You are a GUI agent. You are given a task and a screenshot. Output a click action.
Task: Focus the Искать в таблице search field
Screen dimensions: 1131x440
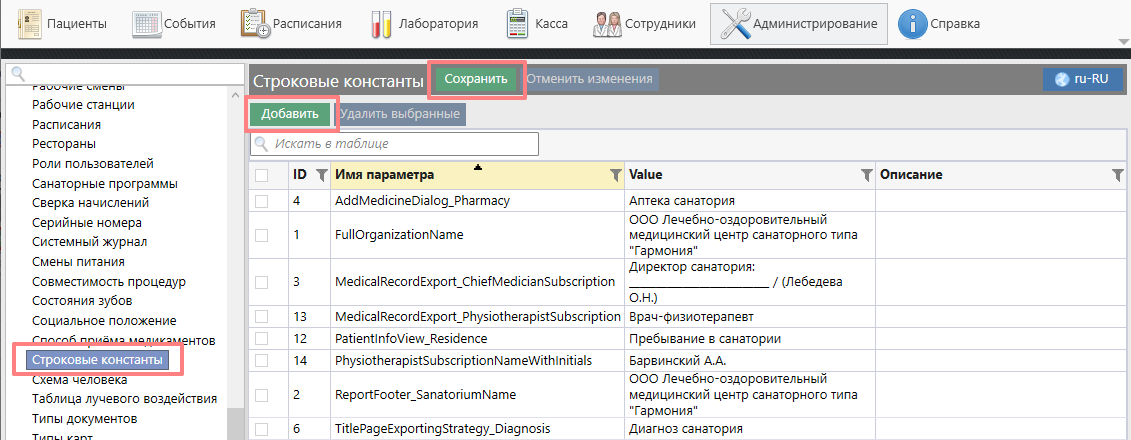(400, 144)
